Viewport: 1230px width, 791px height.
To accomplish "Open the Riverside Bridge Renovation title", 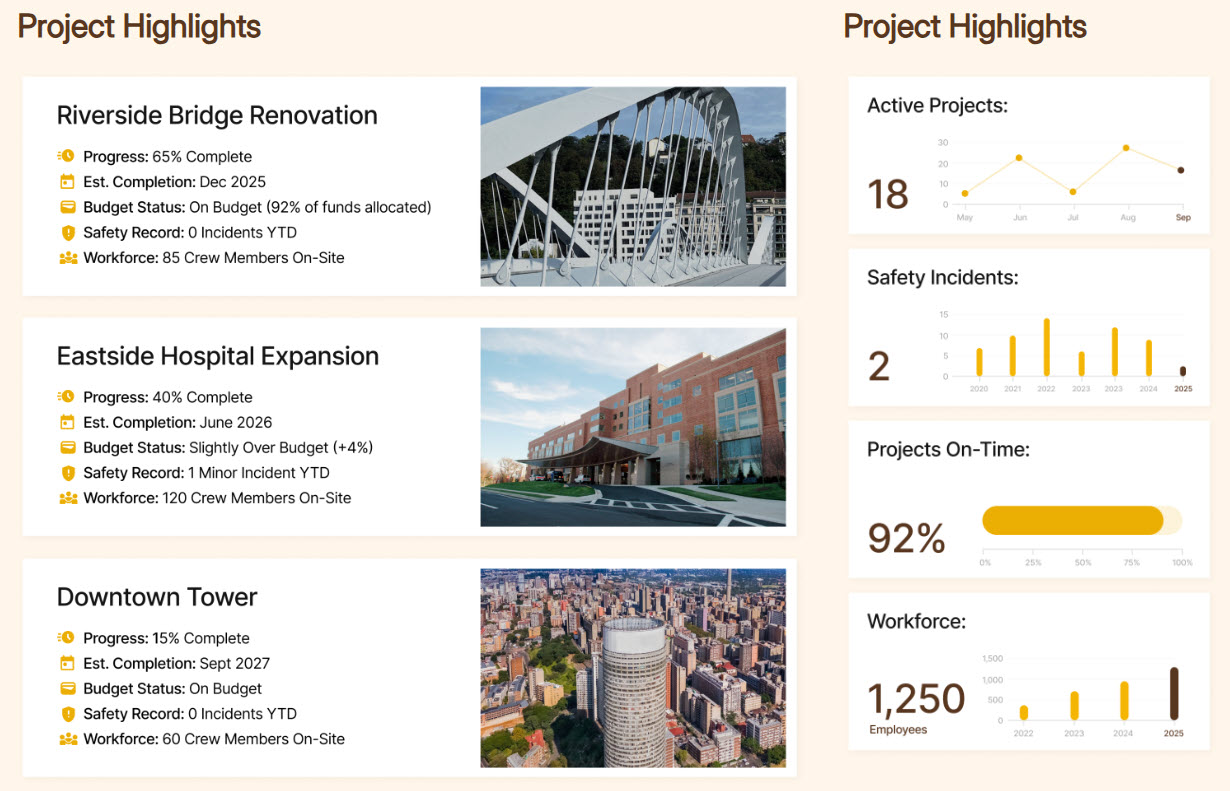I will 217,115.
